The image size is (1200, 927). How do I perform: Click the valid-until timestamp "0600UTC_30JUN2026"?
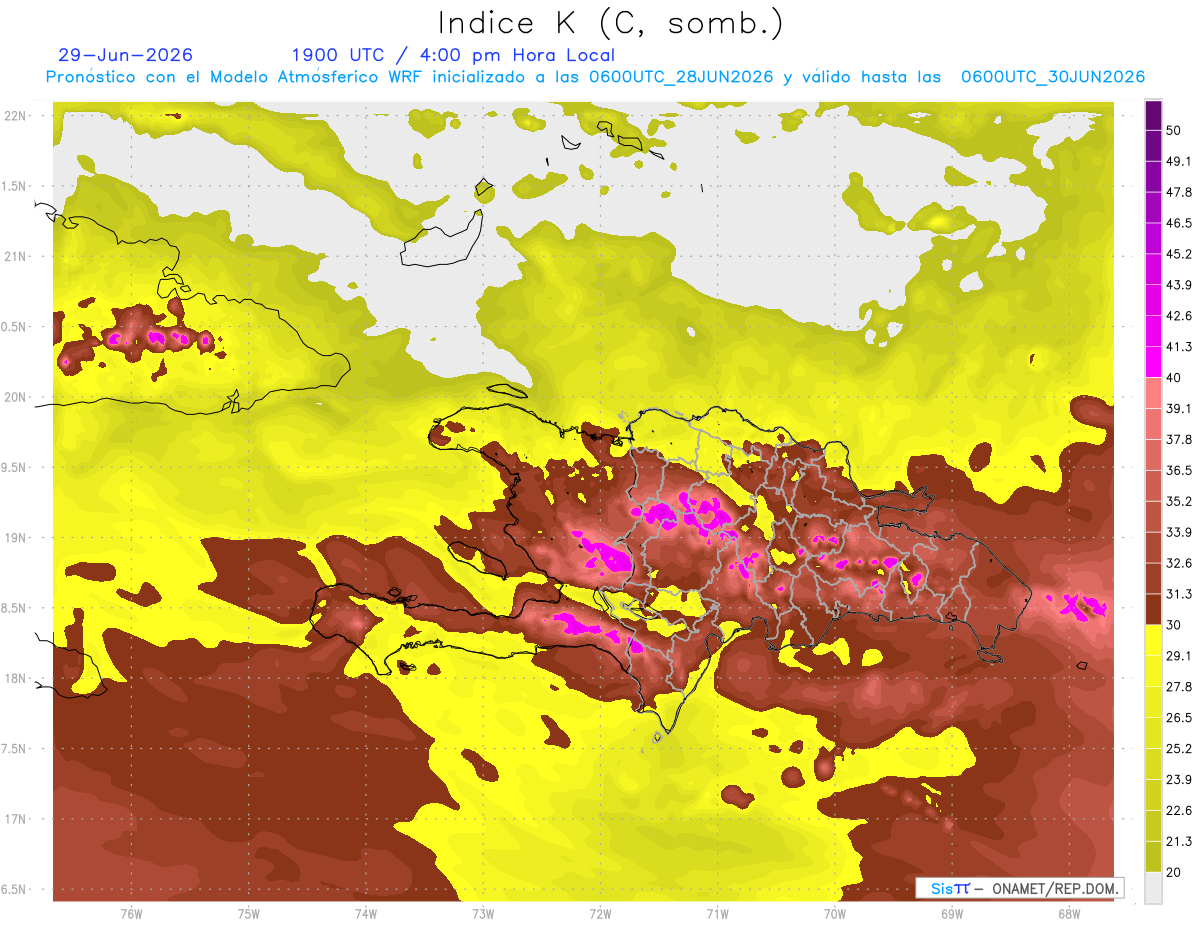pos(1053,77)
